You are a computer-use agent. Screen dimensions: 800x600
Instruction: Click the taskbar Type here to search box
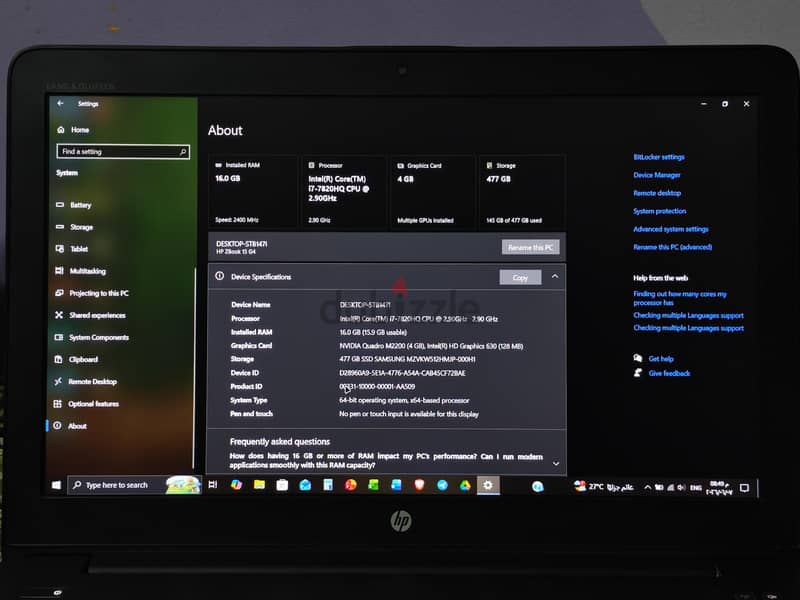click(134, 485)
